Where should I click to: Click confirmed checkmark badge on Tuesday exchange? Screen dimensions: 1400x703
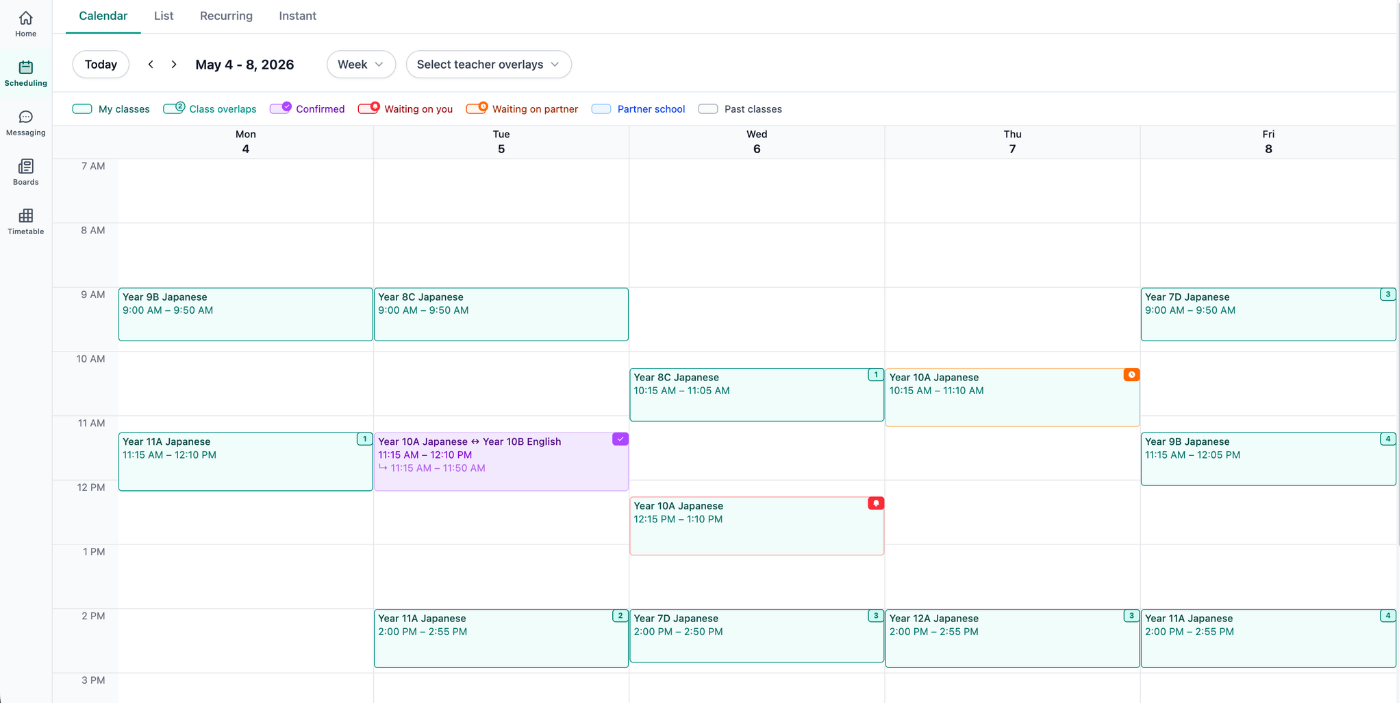tap(620, 439)
